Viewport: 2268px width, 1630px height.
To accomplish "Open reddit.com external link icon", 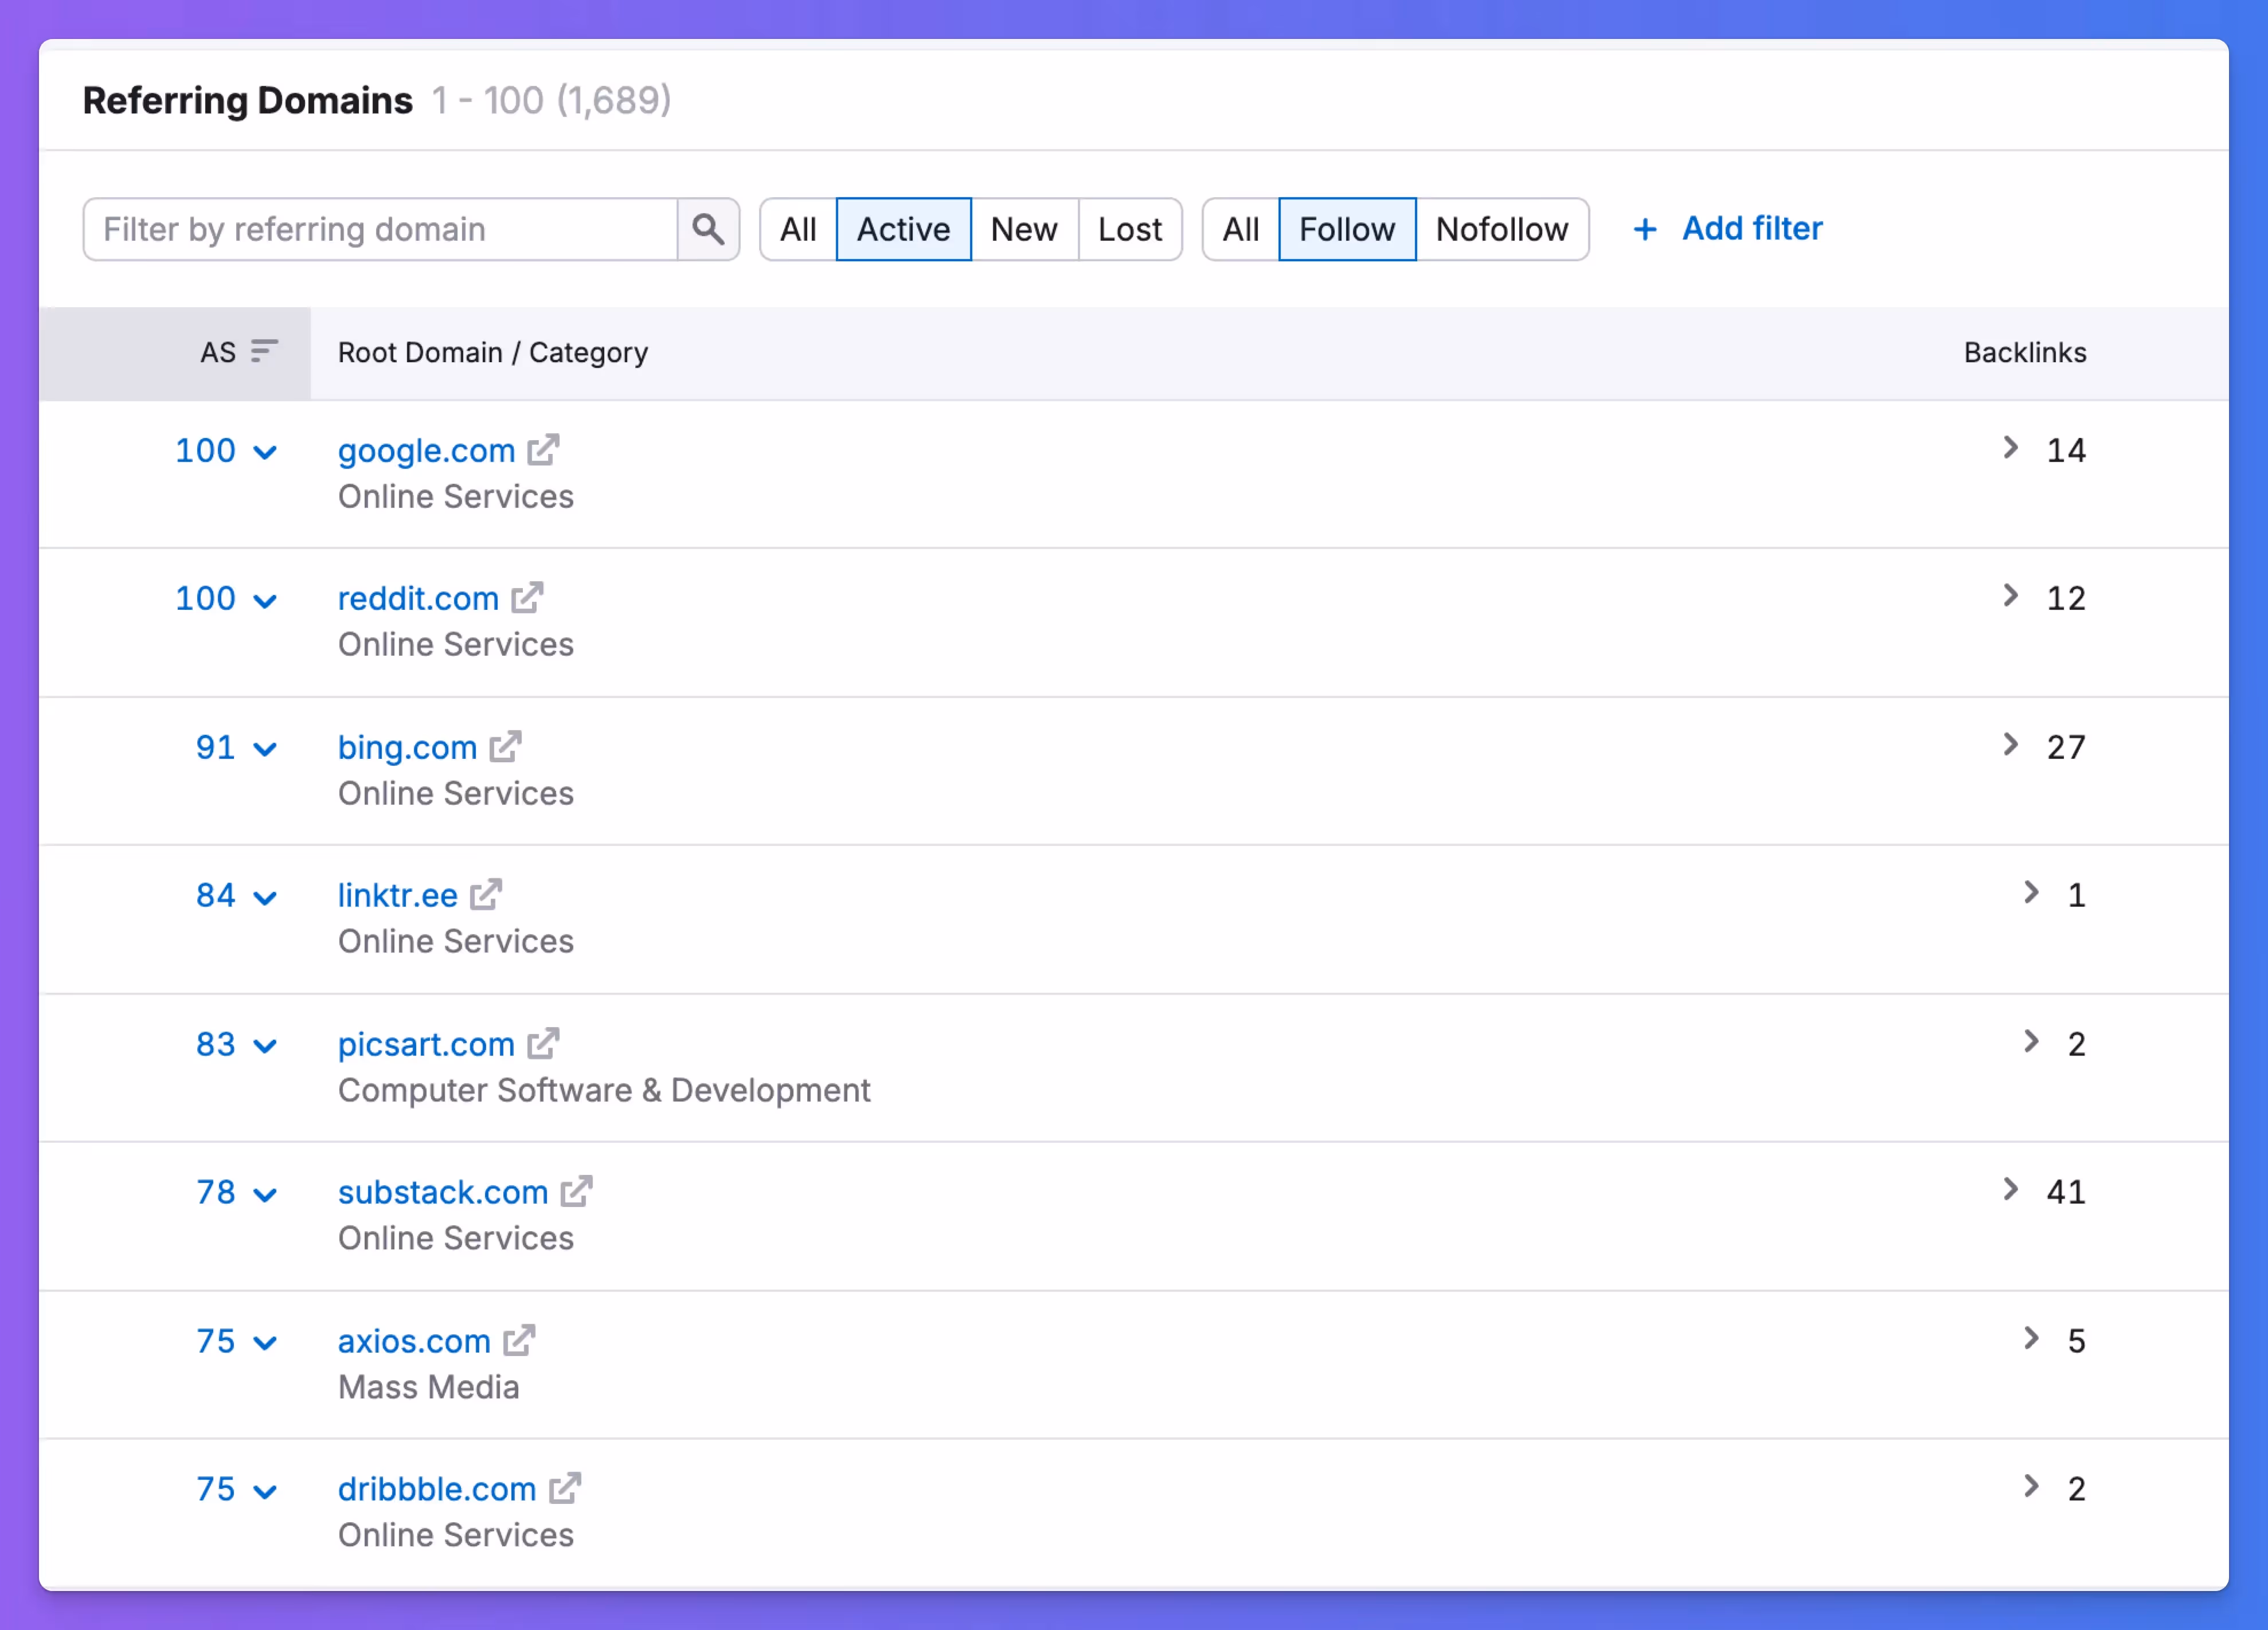I will tap(527, 598).
